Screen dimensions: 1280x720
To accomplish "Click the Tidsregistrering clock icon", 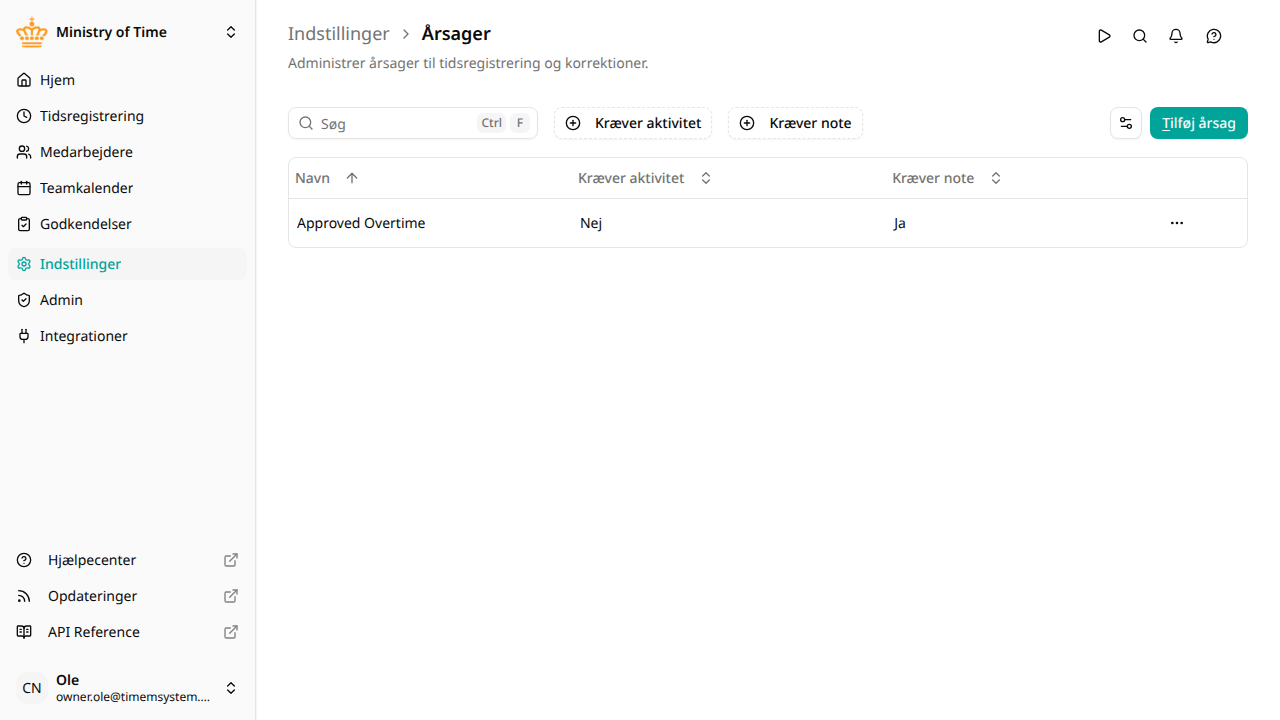I will pos(24,116).
